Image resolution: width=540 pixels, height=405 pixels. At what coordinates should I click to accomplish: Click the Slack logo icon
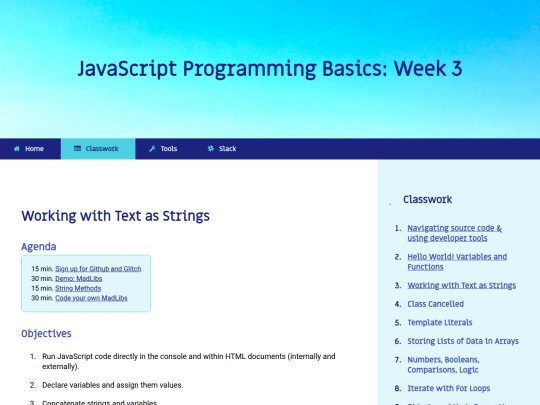pyautogui.click(x=211, y=149)
